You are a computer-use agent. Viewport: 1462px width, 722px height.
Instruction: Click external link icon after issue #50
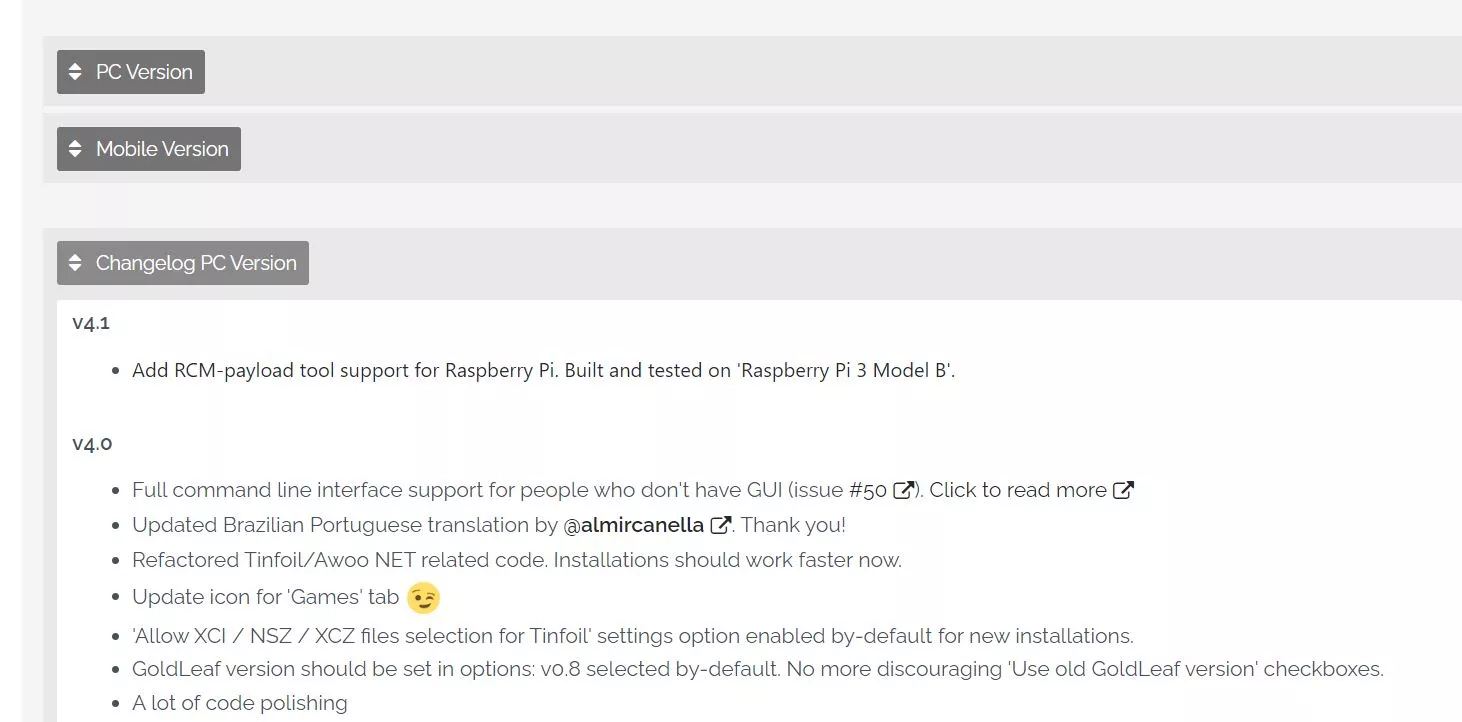click(904, 490)
